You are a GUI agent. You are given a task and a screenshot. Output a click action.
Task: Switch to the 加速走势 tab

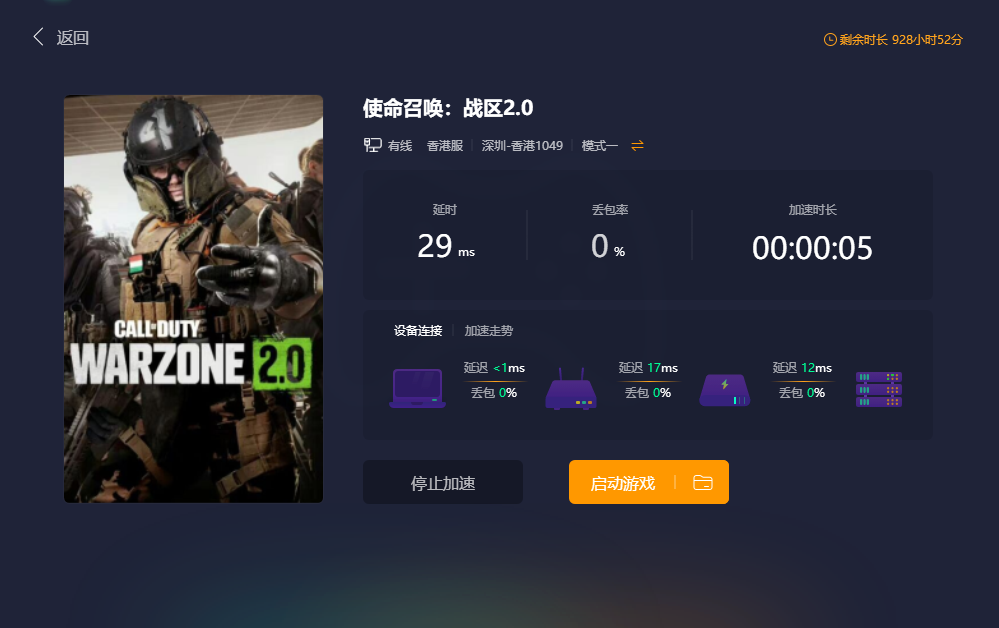coord(489,331)
